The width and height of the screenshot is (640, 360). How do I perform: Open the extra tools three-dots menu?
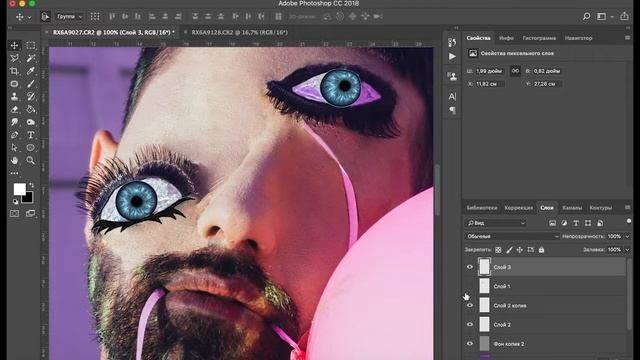click(14, 173)
